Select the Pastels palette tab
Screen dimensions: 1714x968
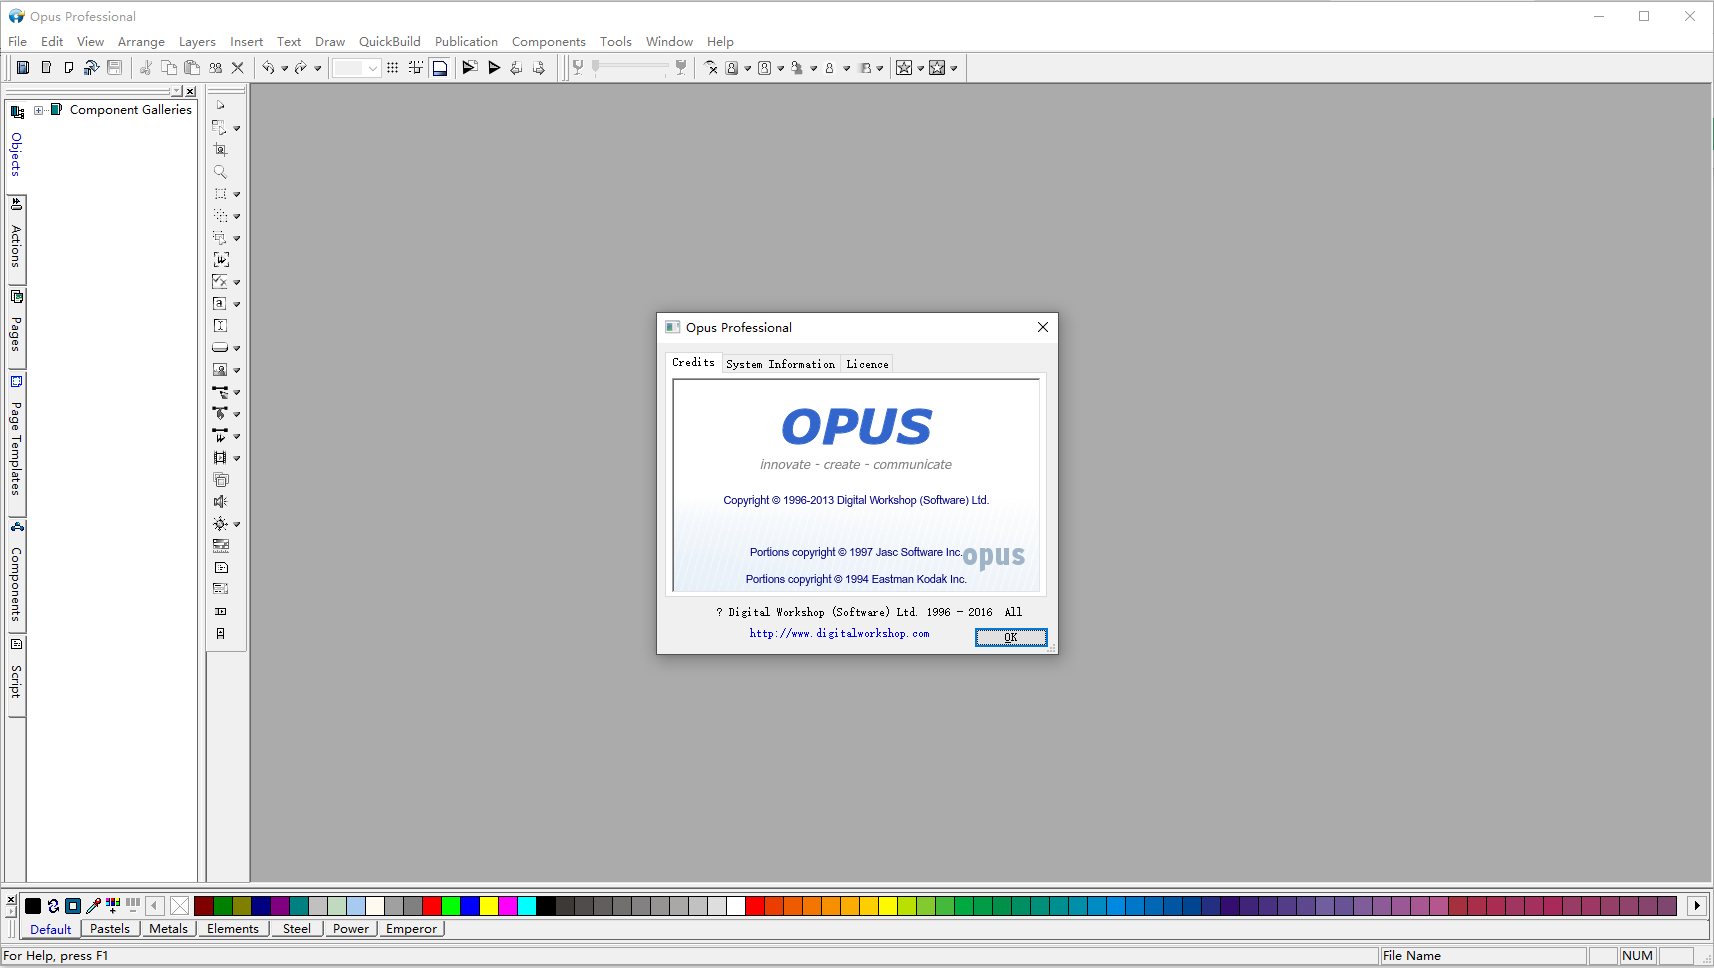(x=110, y=929)
